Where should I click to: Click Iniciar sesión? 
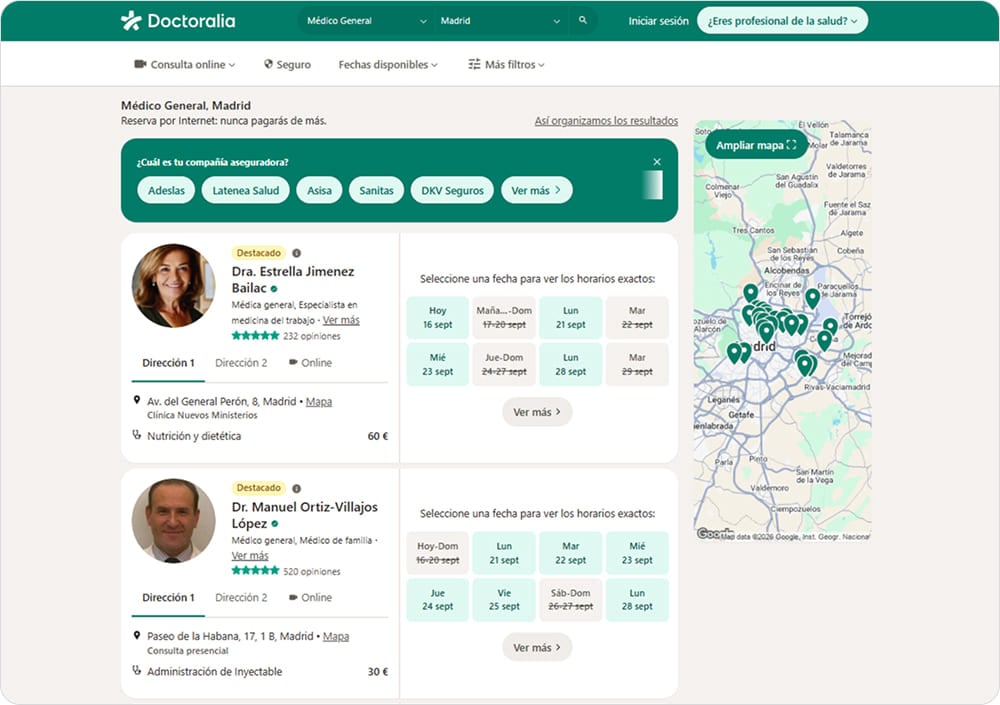[658, 21]
